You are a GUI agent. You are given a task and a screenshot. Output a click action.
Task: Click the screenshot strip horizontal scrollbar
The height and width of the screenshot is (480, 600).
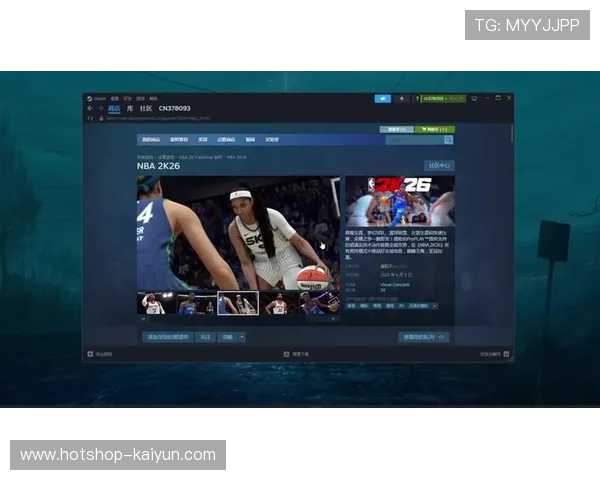(238, 319)
